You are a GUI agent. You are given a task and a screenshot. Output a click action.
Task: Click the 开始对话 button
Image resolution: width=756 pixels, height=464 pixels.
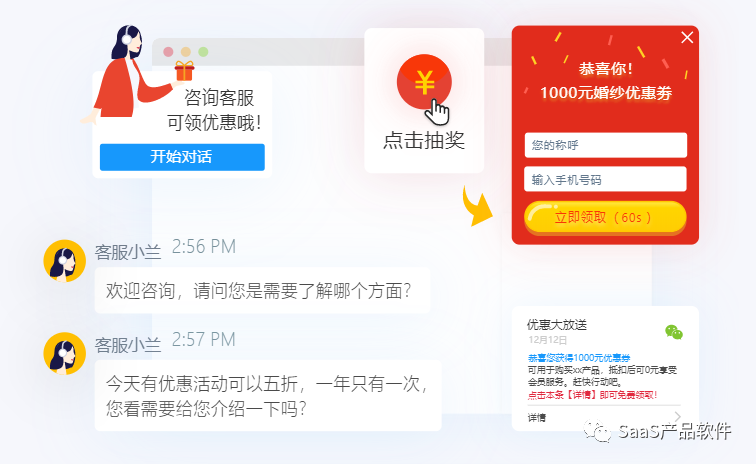pos(182,157)
